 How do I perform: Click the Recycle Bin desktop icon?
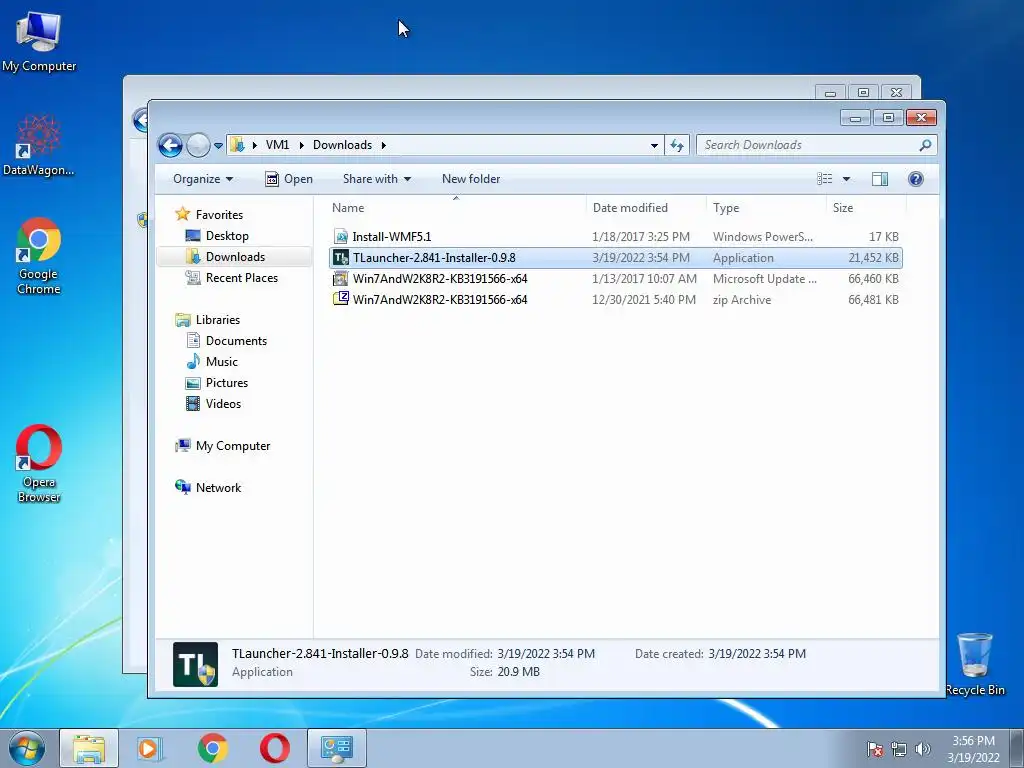(x=974, y=664)
